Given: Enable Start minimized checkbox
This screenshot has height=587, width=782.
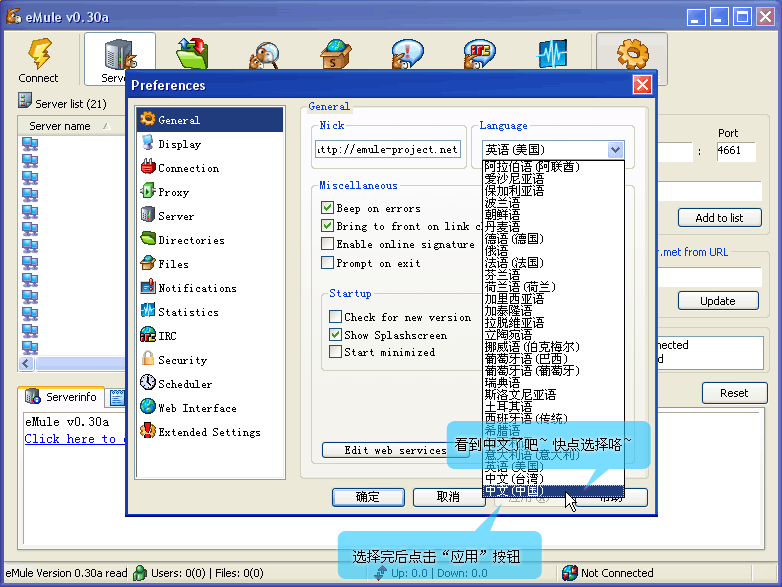Looking at the screenshot, I should (x=335, y=352).
